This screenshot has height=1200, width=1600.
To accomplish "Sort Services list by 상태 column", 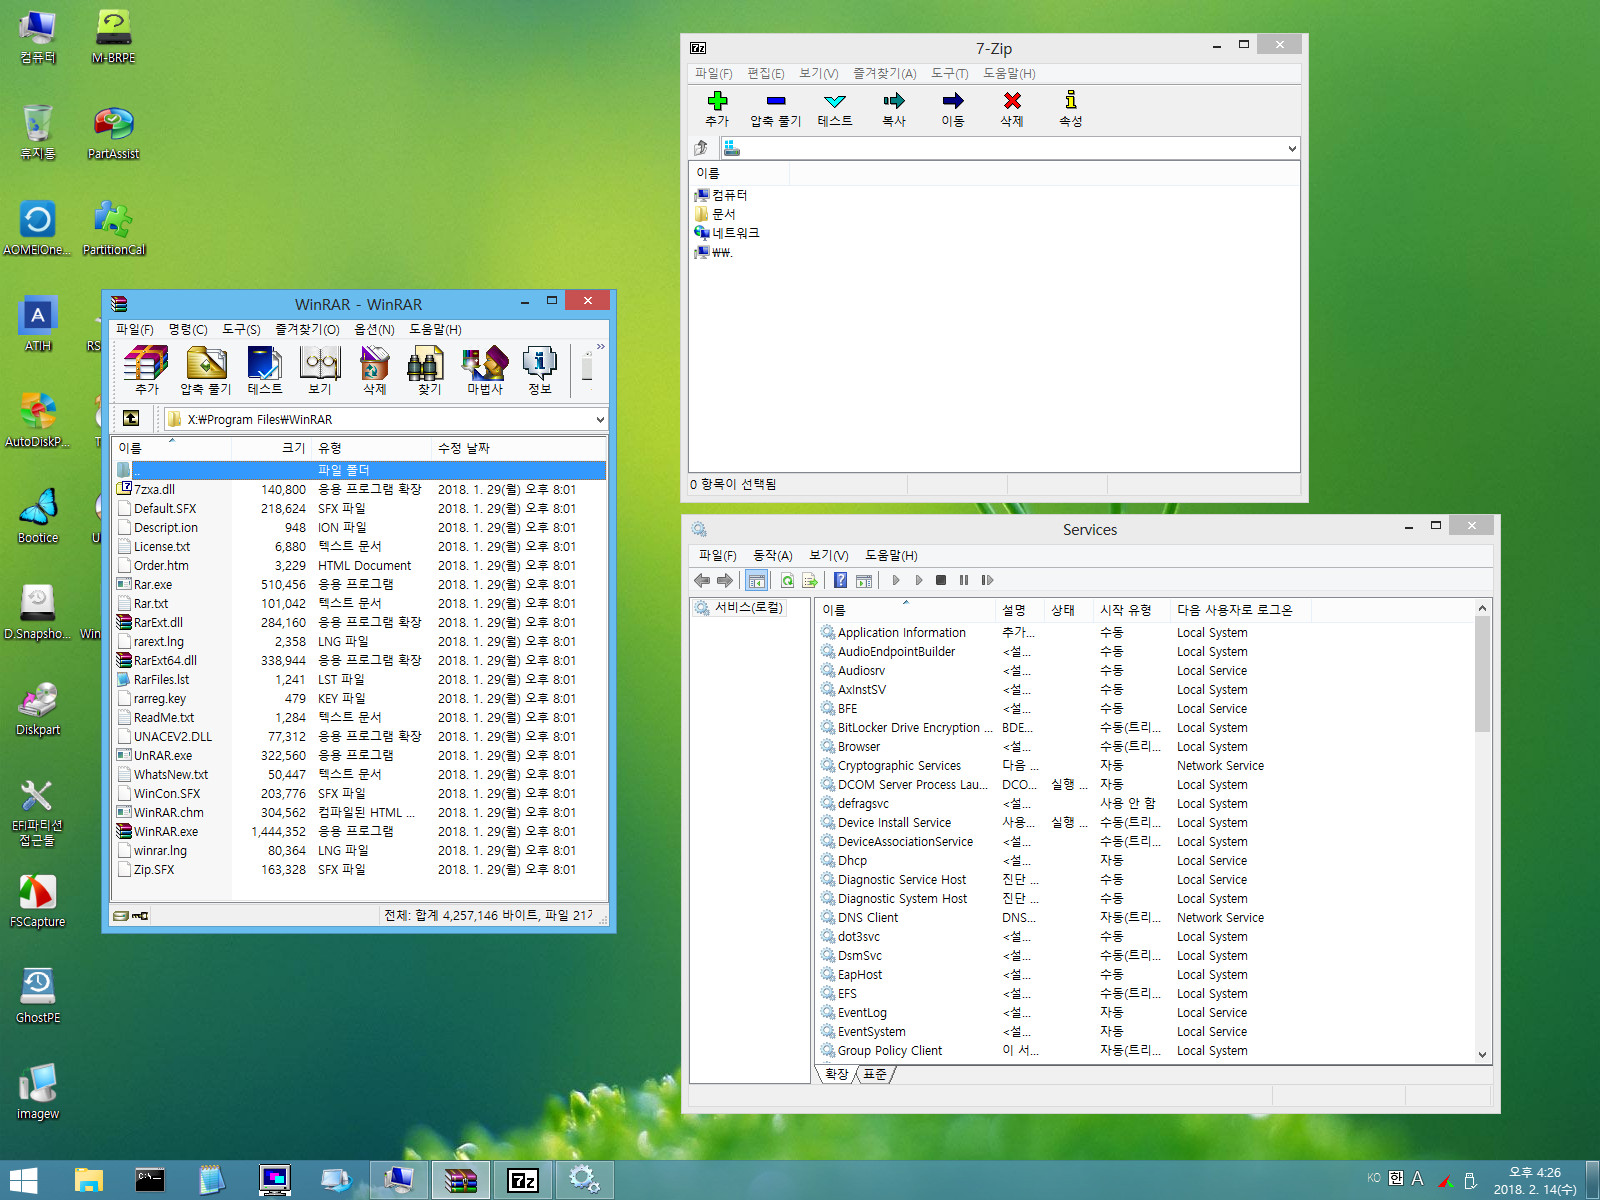I will point(1069,610).
